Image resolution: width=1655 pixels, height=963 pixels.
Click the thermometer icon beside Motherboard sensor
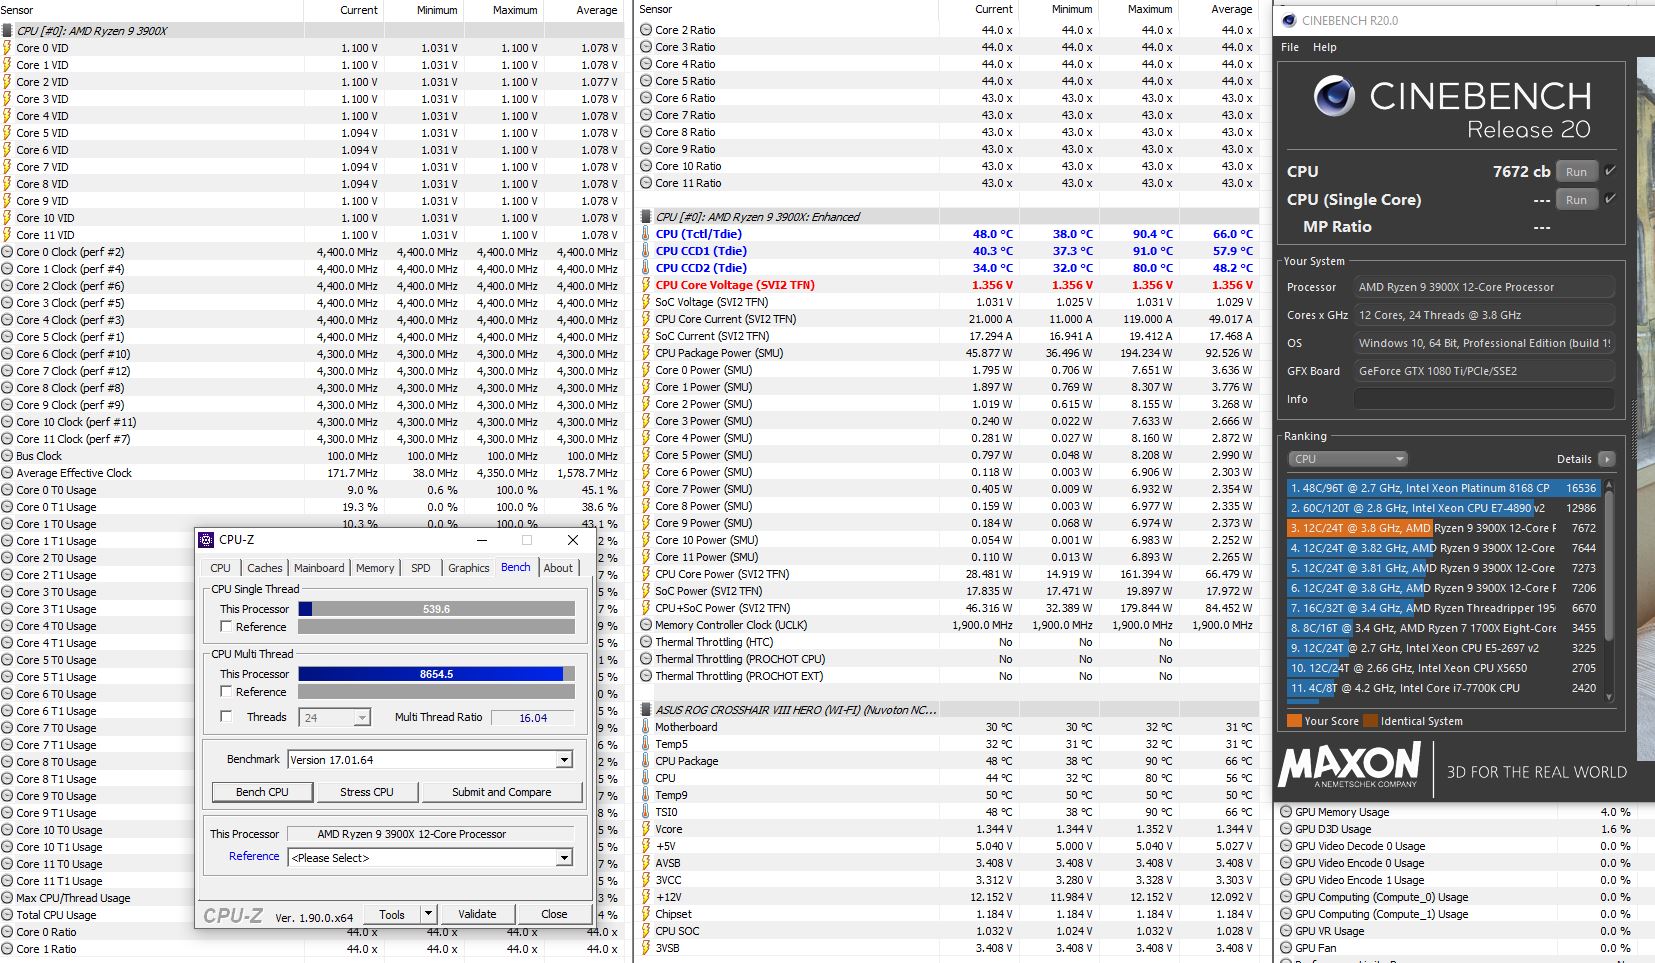tap(646, 727)
